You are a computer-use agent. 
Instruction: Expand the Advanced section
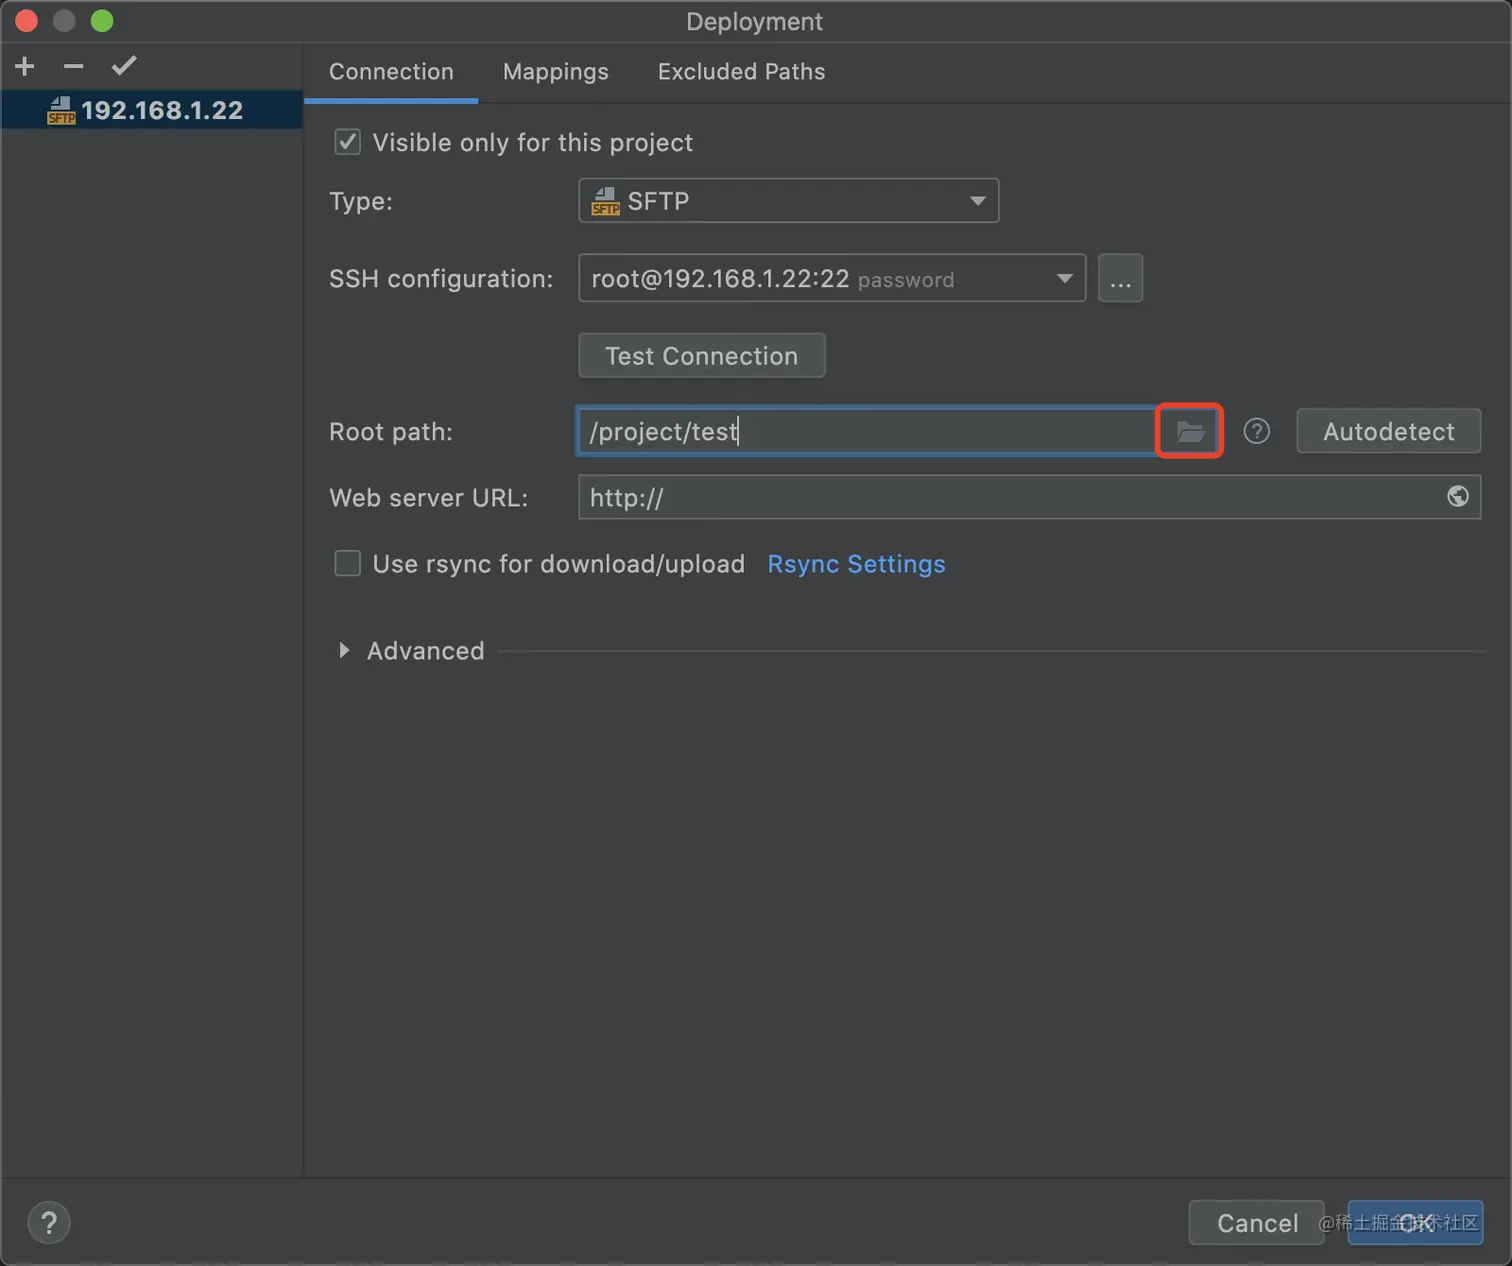[x=344, y=651]
